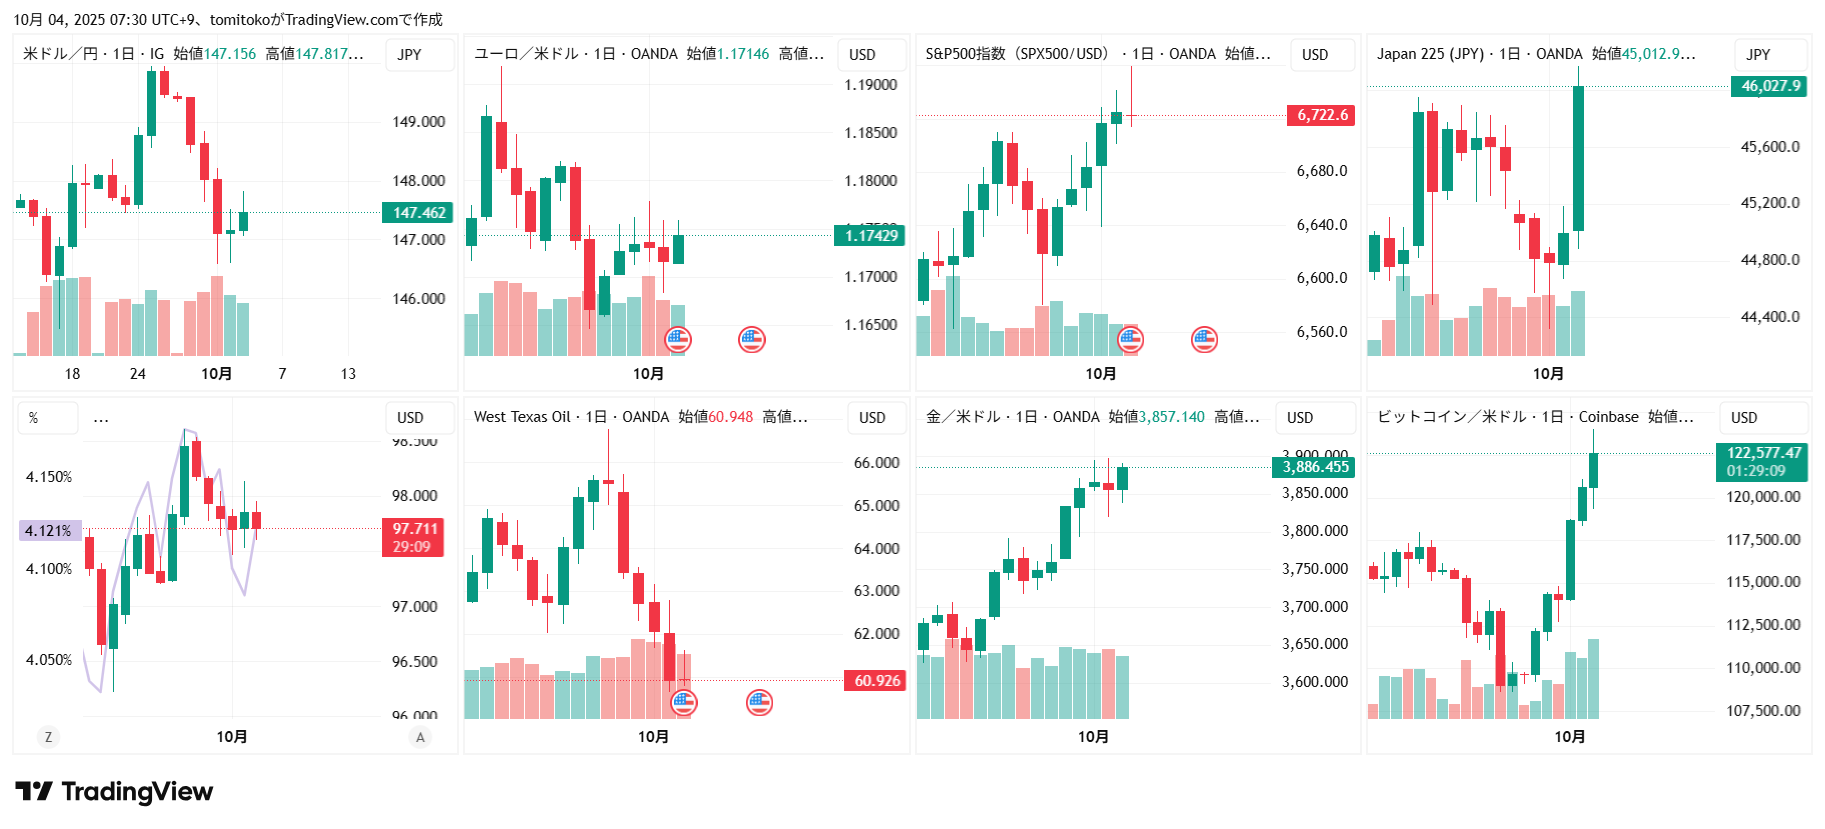Select the S&P500 index (SPX500/USD) chart title
This screenshot has height=829, width=1825.
coord(1016,54)
